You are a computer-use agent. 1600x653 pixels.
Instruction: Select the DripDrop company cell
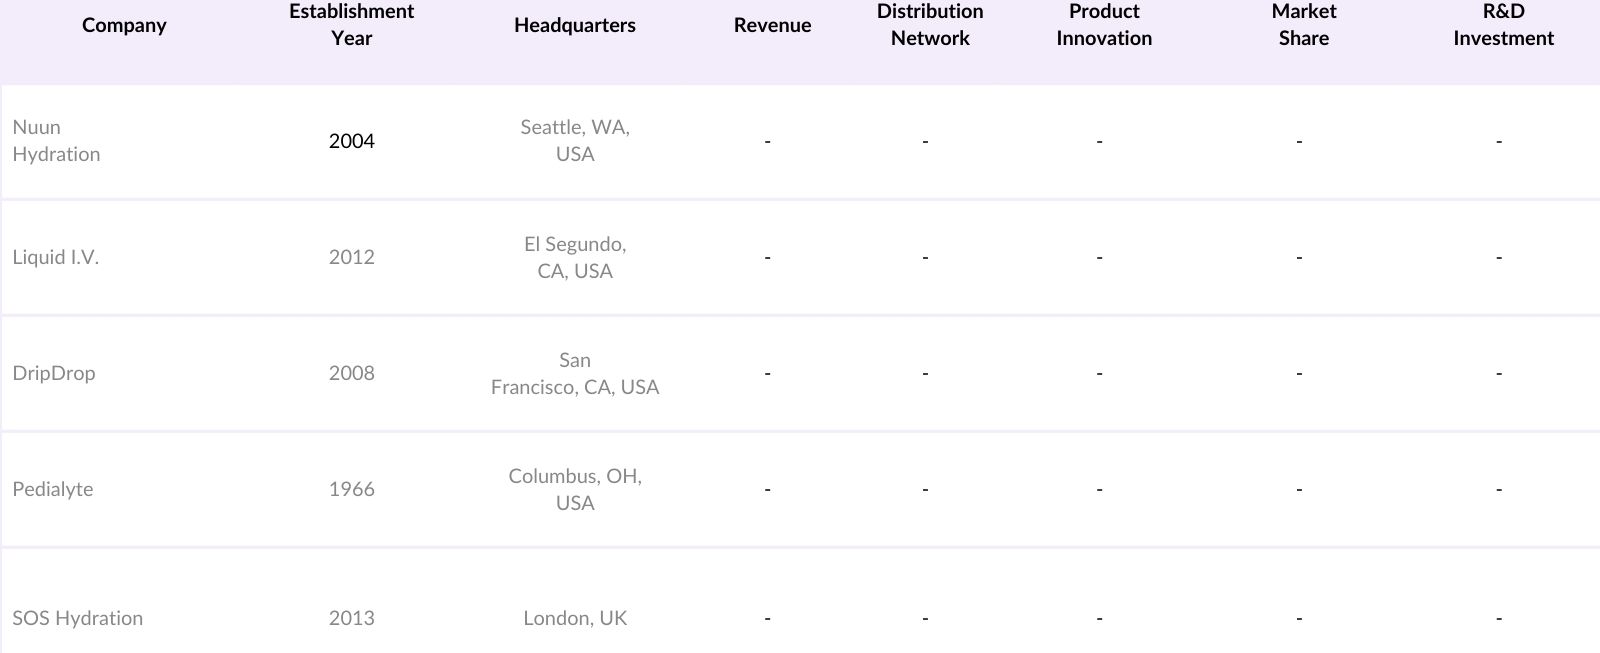tap(54, 373)
